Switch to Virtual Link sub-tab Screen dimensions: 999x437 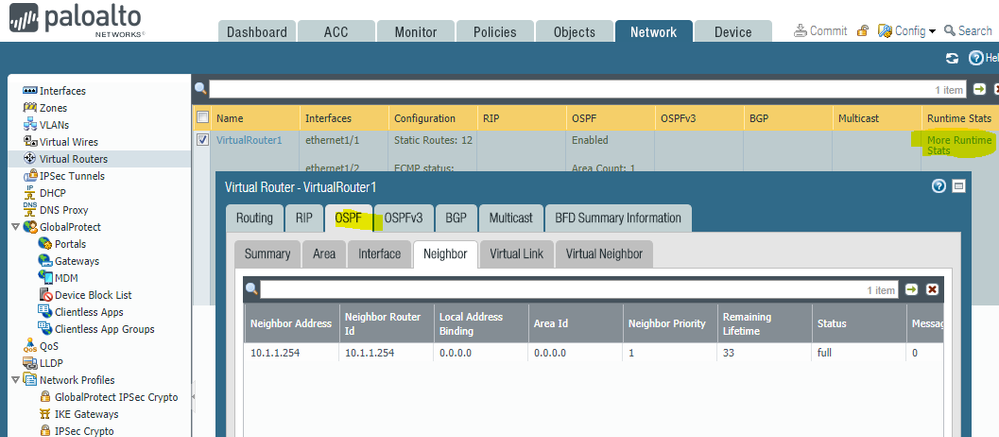[x=517, y=254]
